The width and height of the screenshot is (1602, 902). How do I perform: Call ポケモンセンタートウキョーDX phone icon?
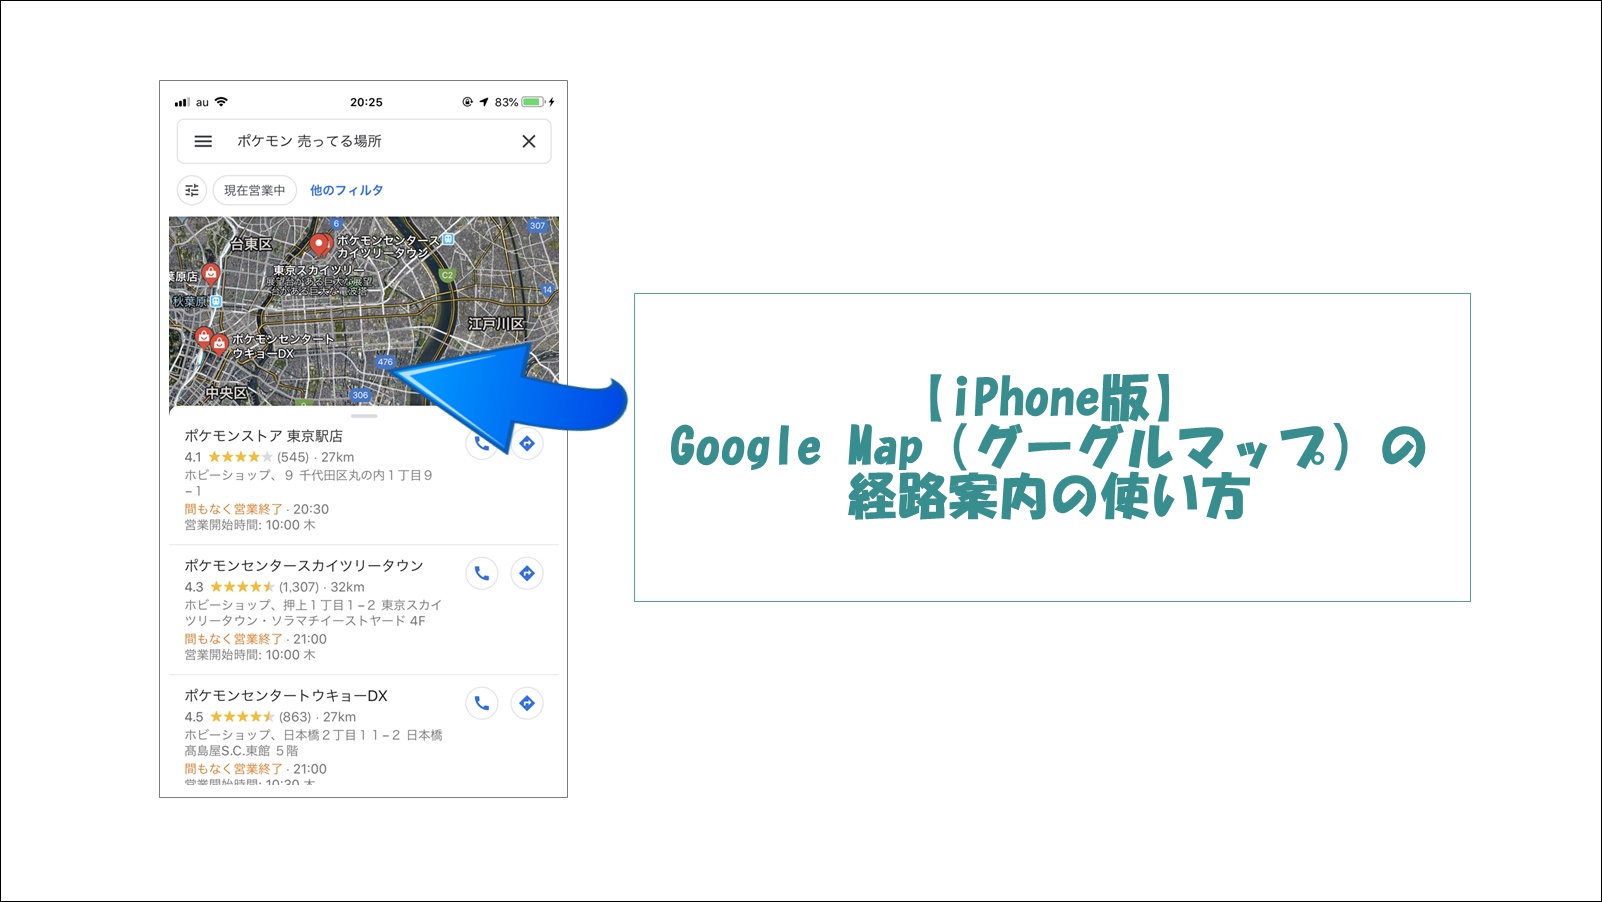(x=482, y=703)
